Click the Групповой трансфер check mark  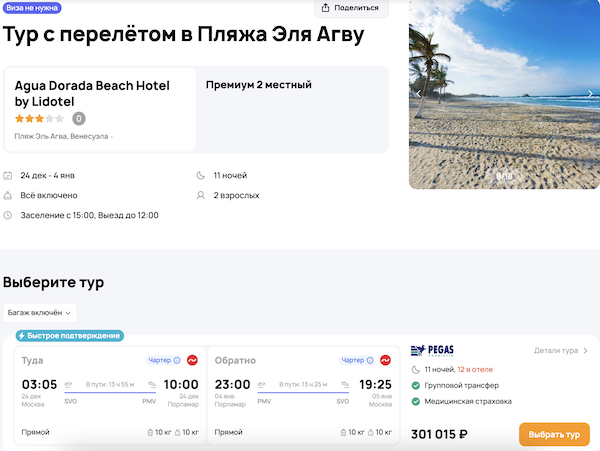(415, 385)
